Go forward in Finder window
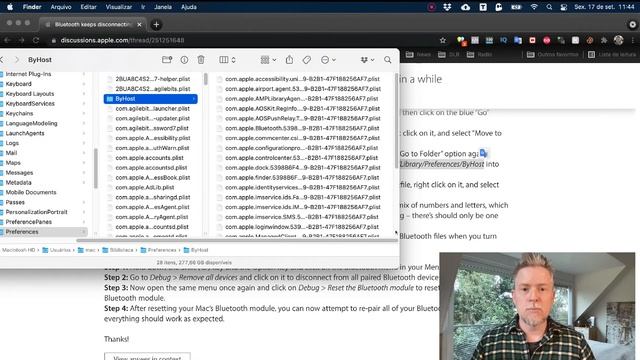 click(17, 60)
